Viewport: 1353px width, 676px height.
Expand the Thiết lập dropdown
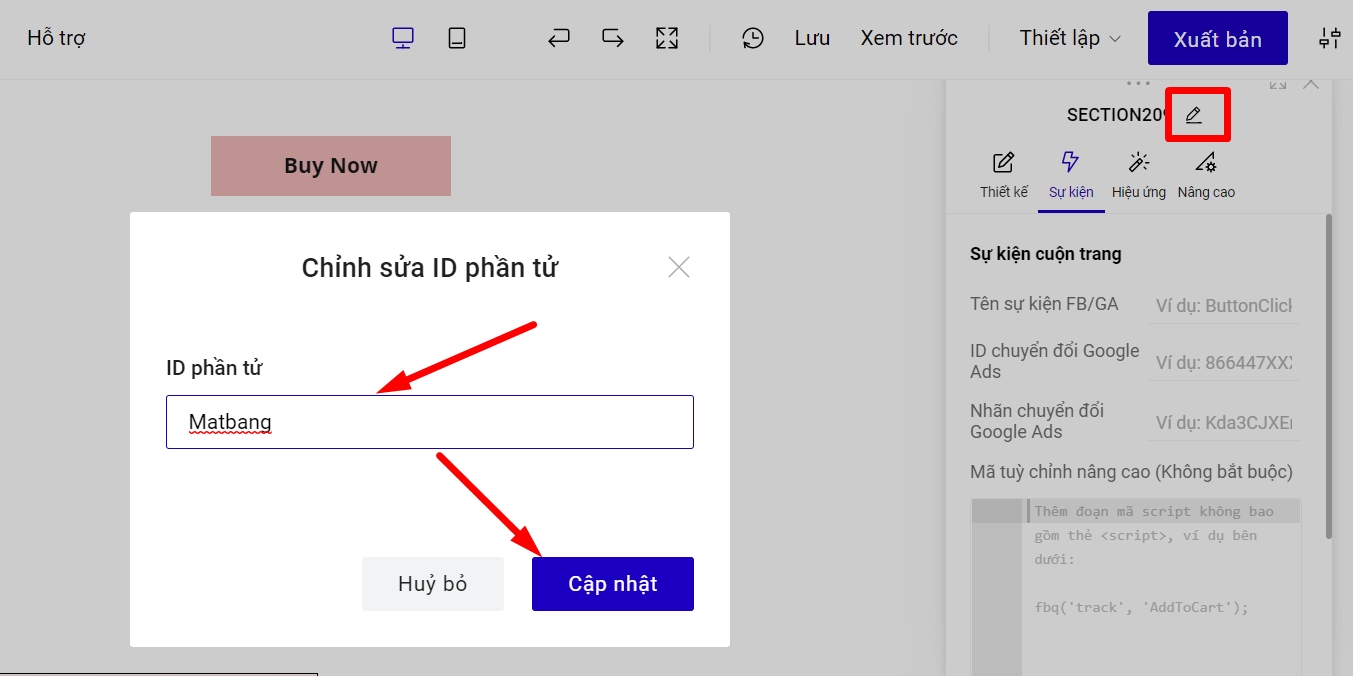[1070, 38]
